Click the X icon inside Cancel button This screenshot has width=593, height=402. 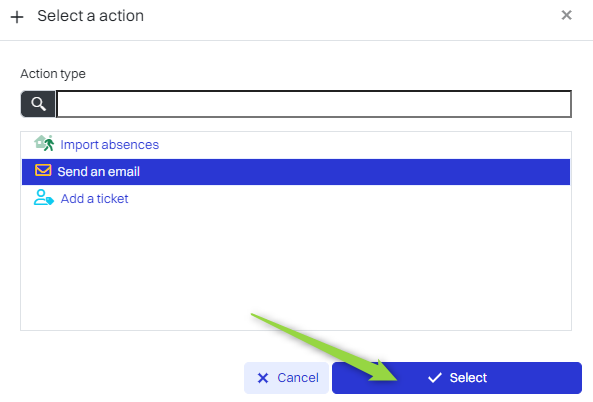[x=263, y=378]
